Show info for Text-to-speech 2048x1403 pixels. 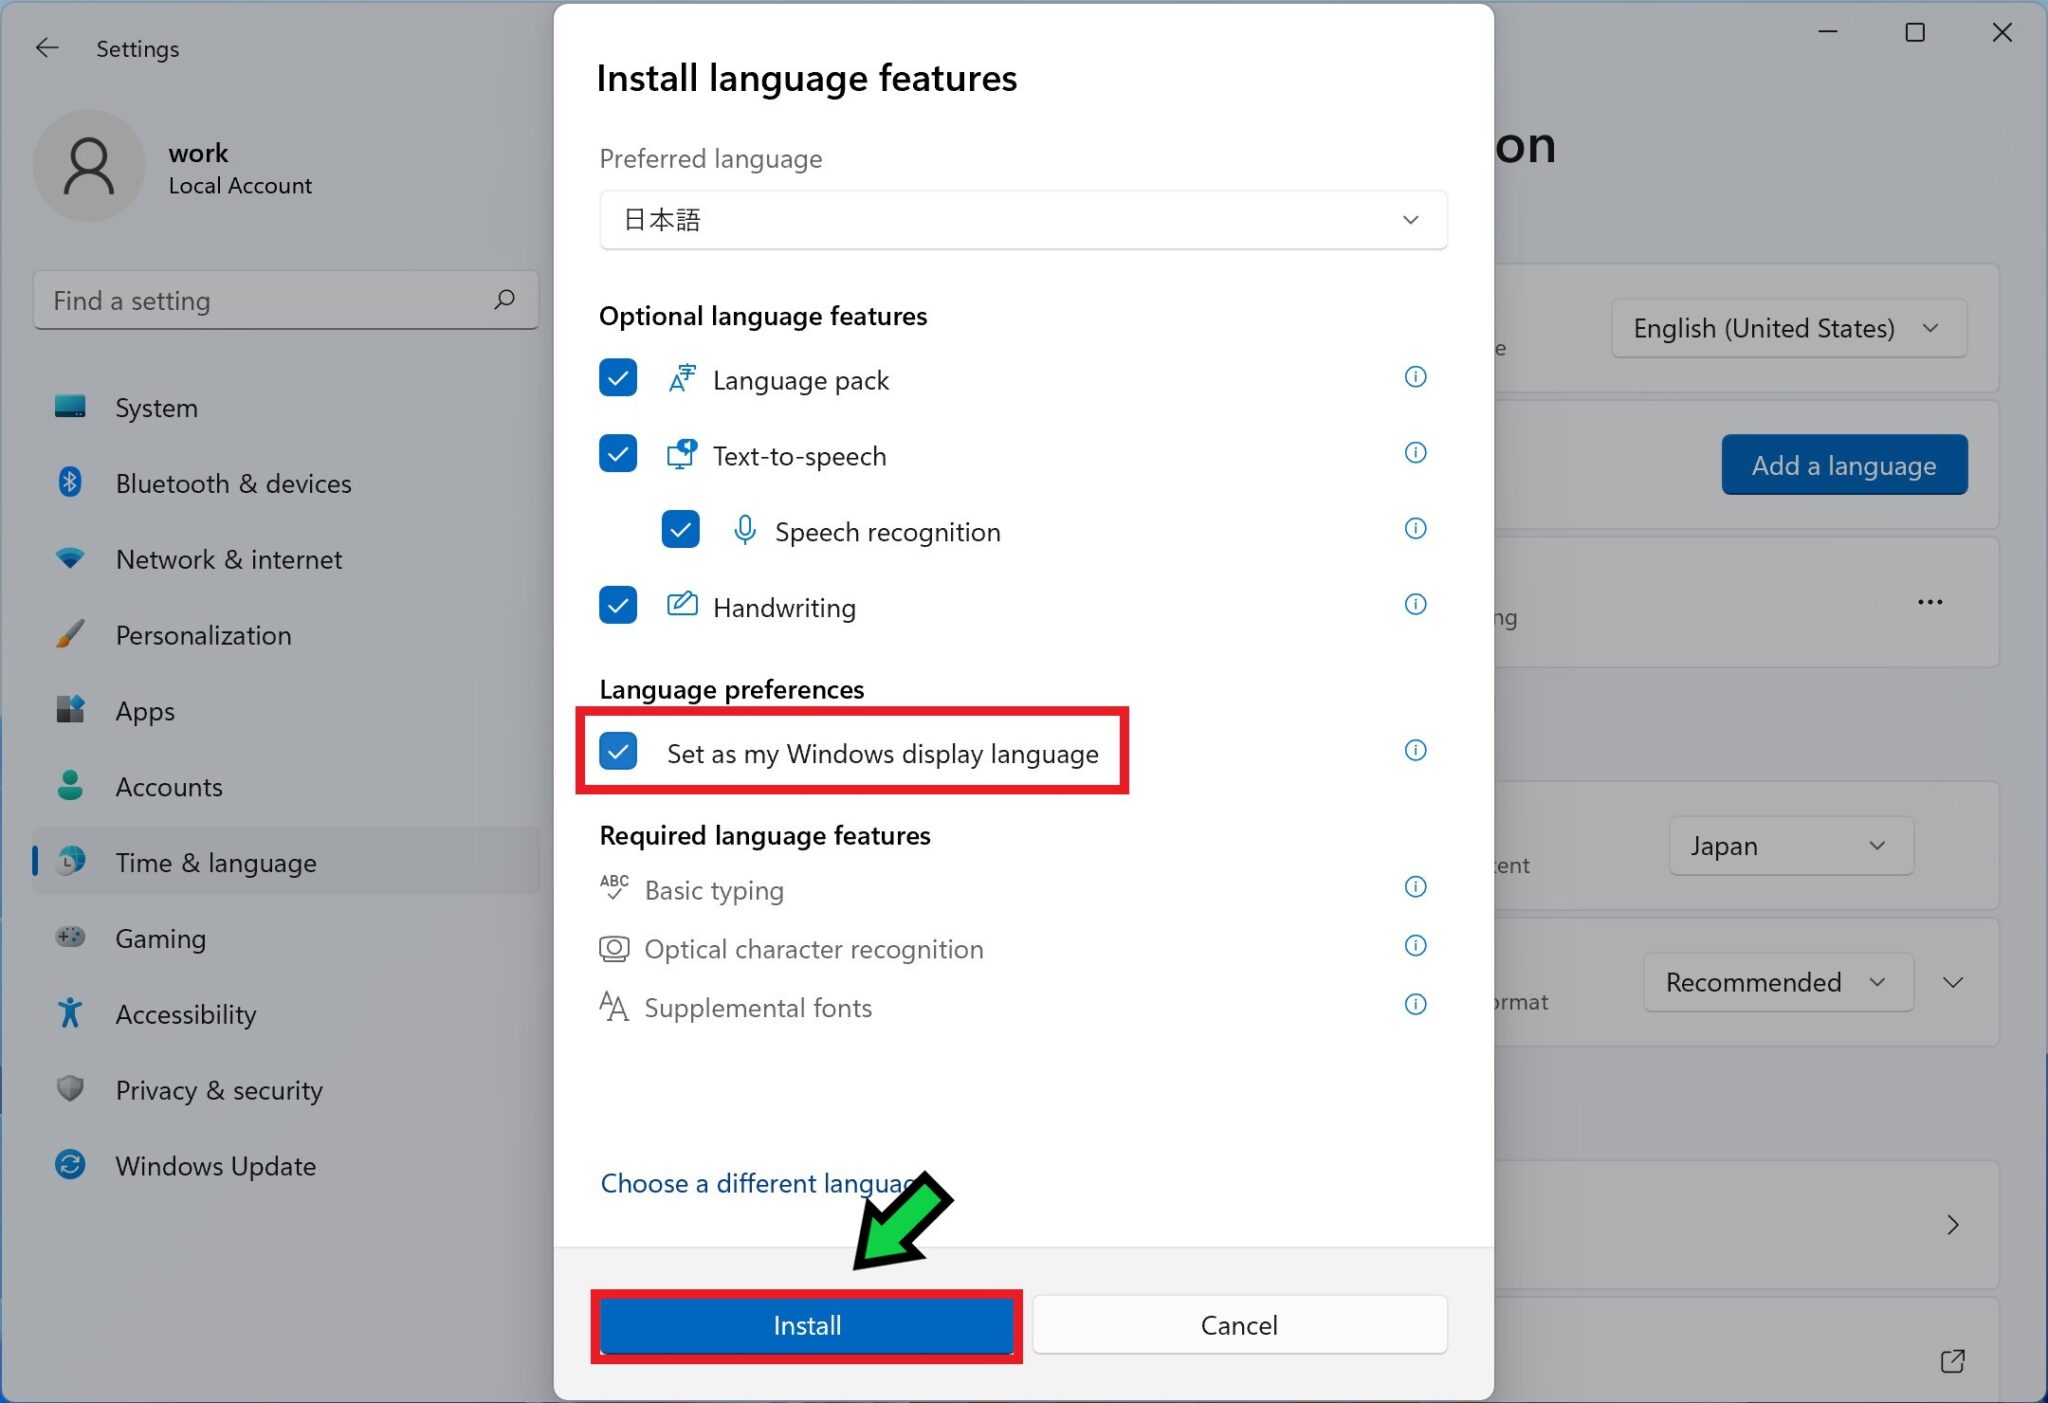(1415, 453)
